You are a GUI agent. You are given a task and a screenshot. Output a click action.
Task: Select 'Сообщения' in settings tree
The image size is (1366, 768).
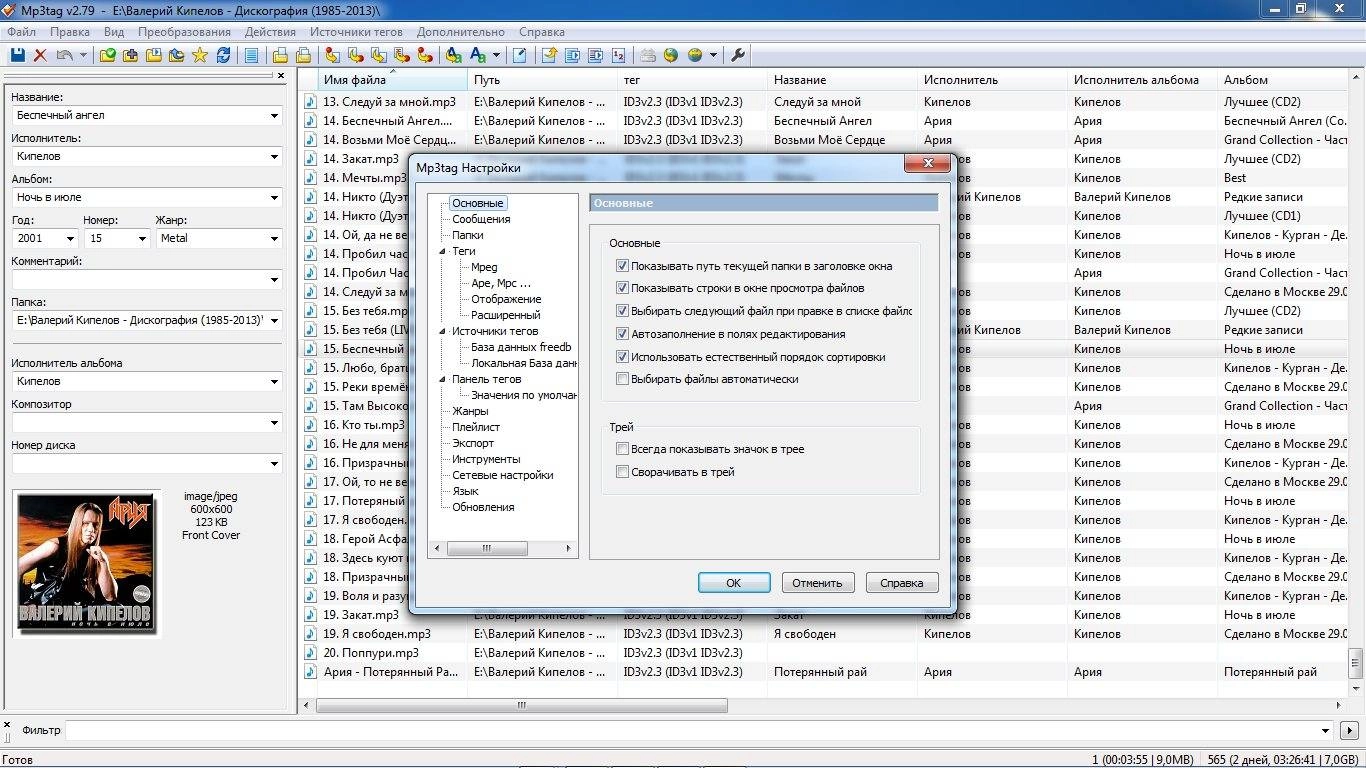tap(481, 219)
